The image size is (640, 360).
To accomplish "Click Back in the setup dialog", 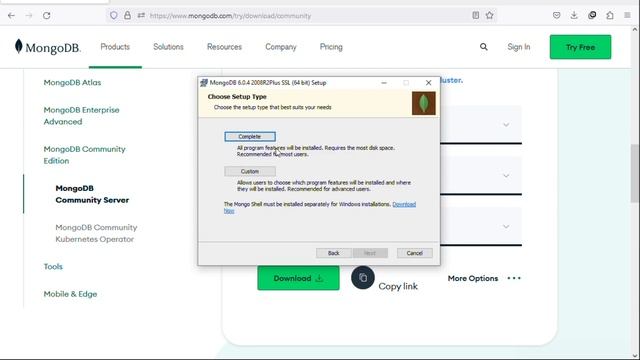I will [x=333, y=253].
